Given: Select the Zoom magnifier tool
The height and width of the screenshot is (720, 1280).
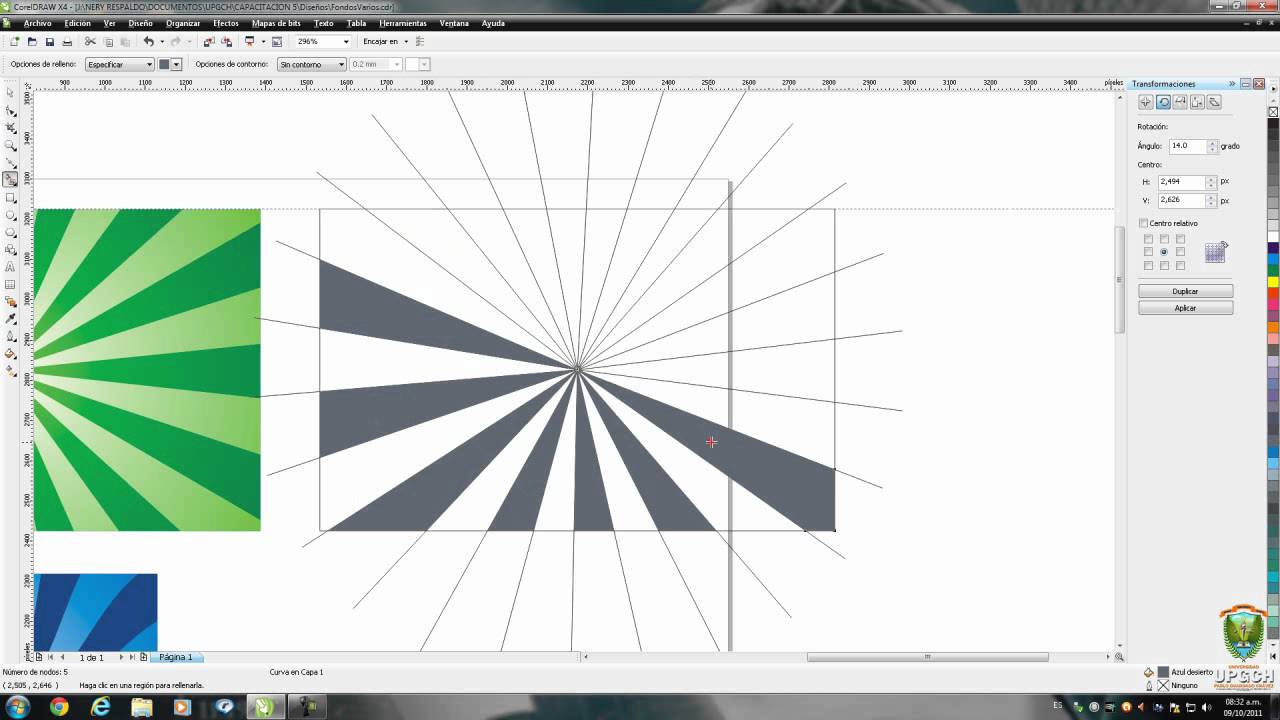Looking at the screenshot, I should click(x=11, y=145).
